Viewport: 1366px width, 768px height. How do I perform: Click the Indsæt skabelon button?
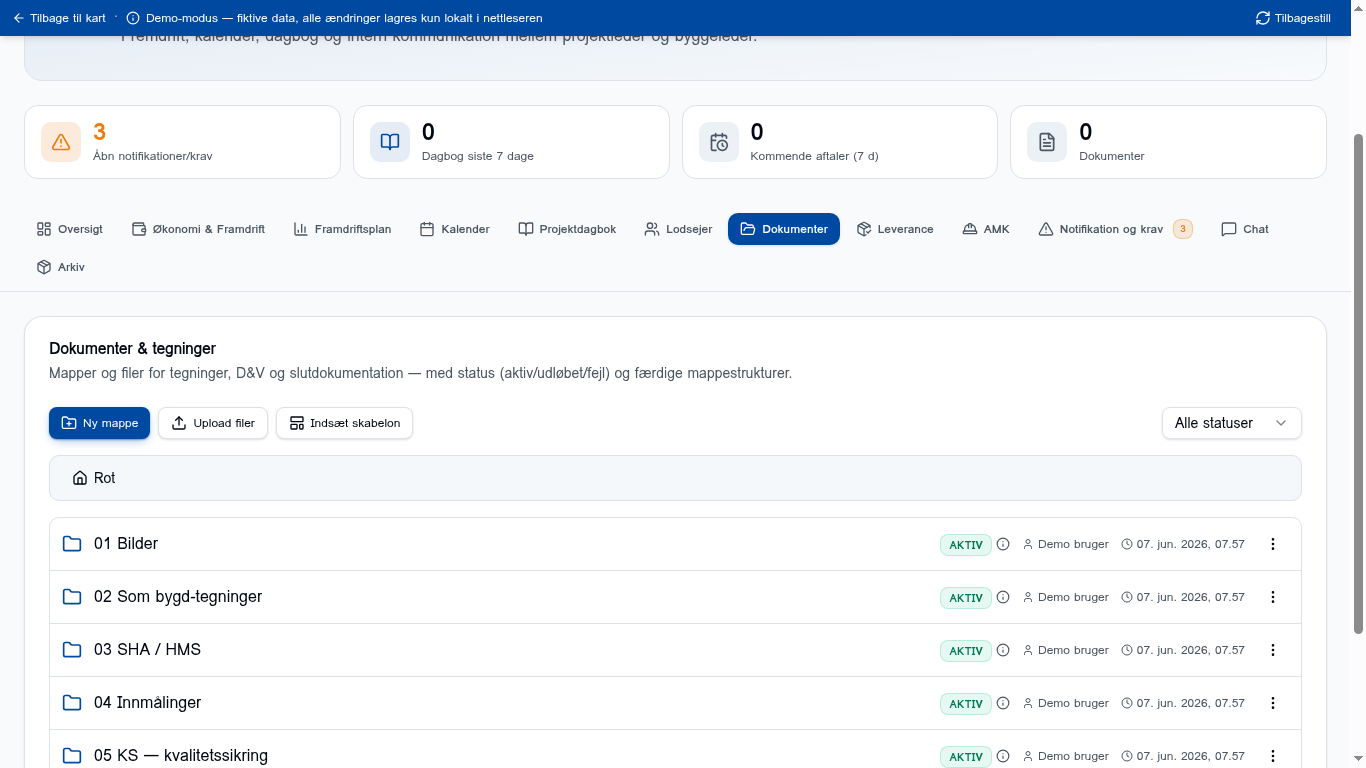(x=344, y=423)
